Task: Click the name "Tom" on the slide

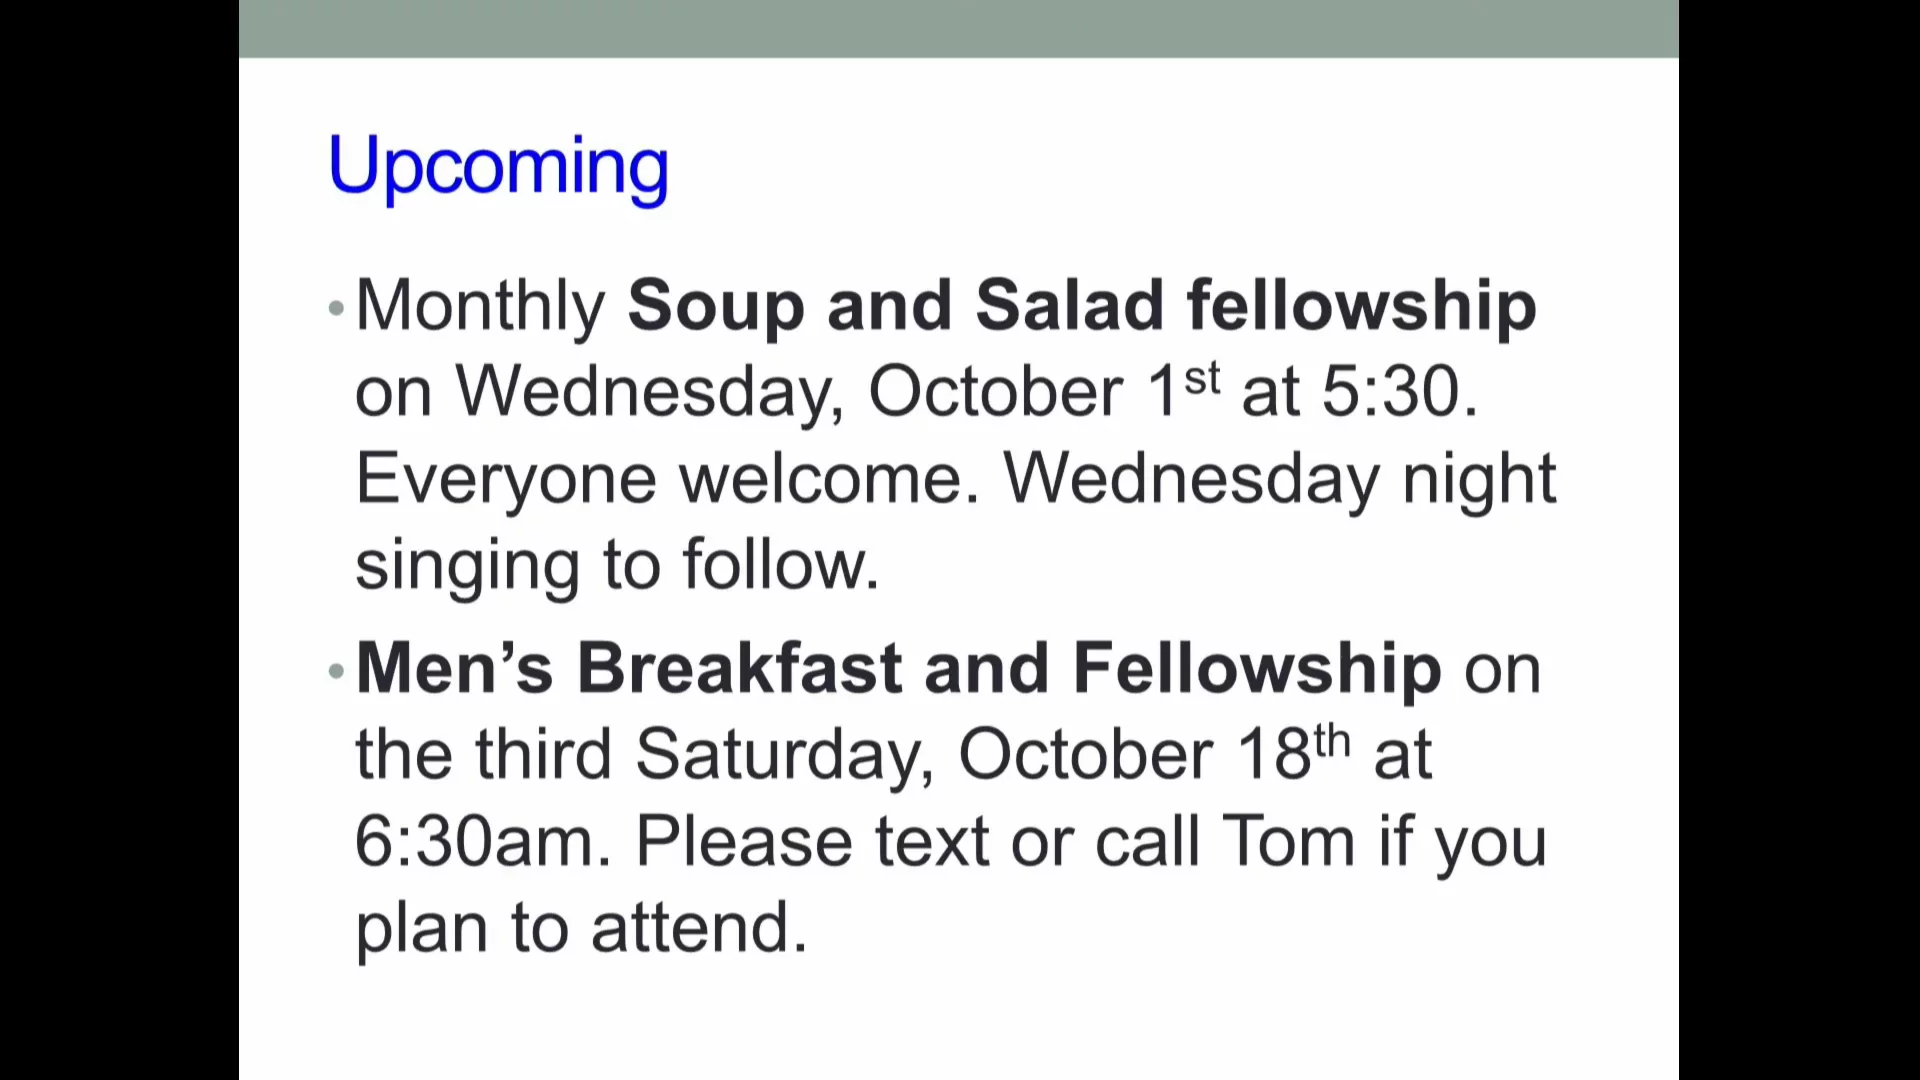Action: (x=1288, y=841)
